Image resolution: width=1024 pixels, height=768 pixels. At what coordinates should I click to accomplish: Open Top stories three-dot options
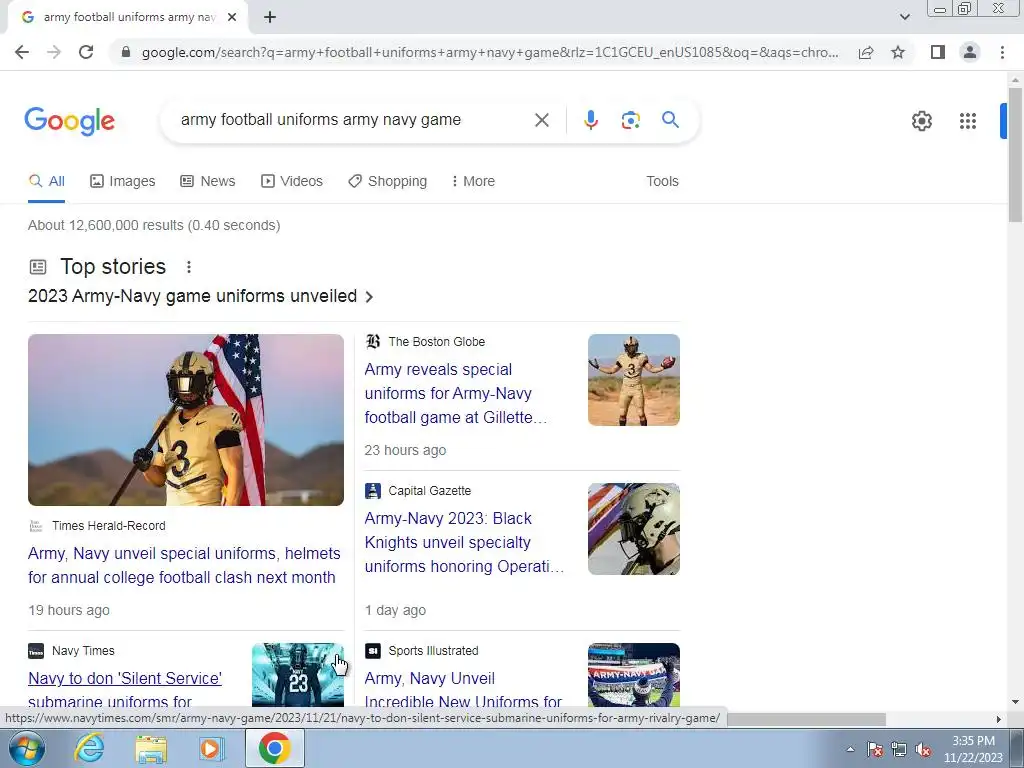pyautogui.click(x=189, y=267)
